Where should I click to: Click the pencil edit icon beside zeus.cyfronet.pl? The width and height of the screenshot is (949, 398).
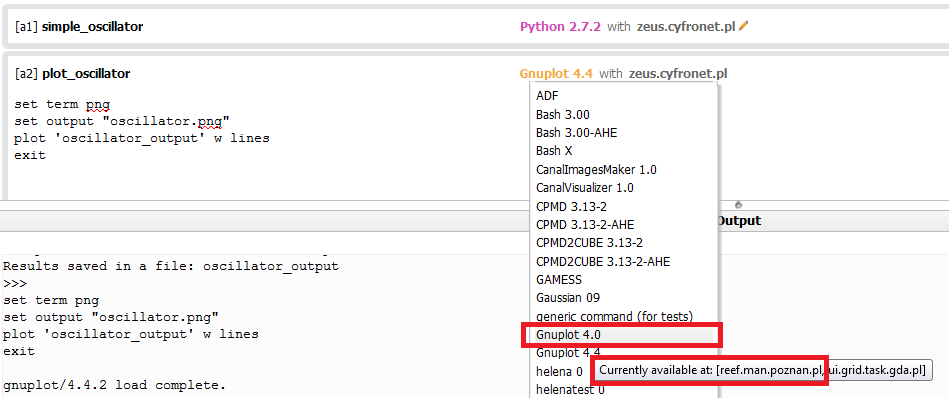(x=744, y=25)
